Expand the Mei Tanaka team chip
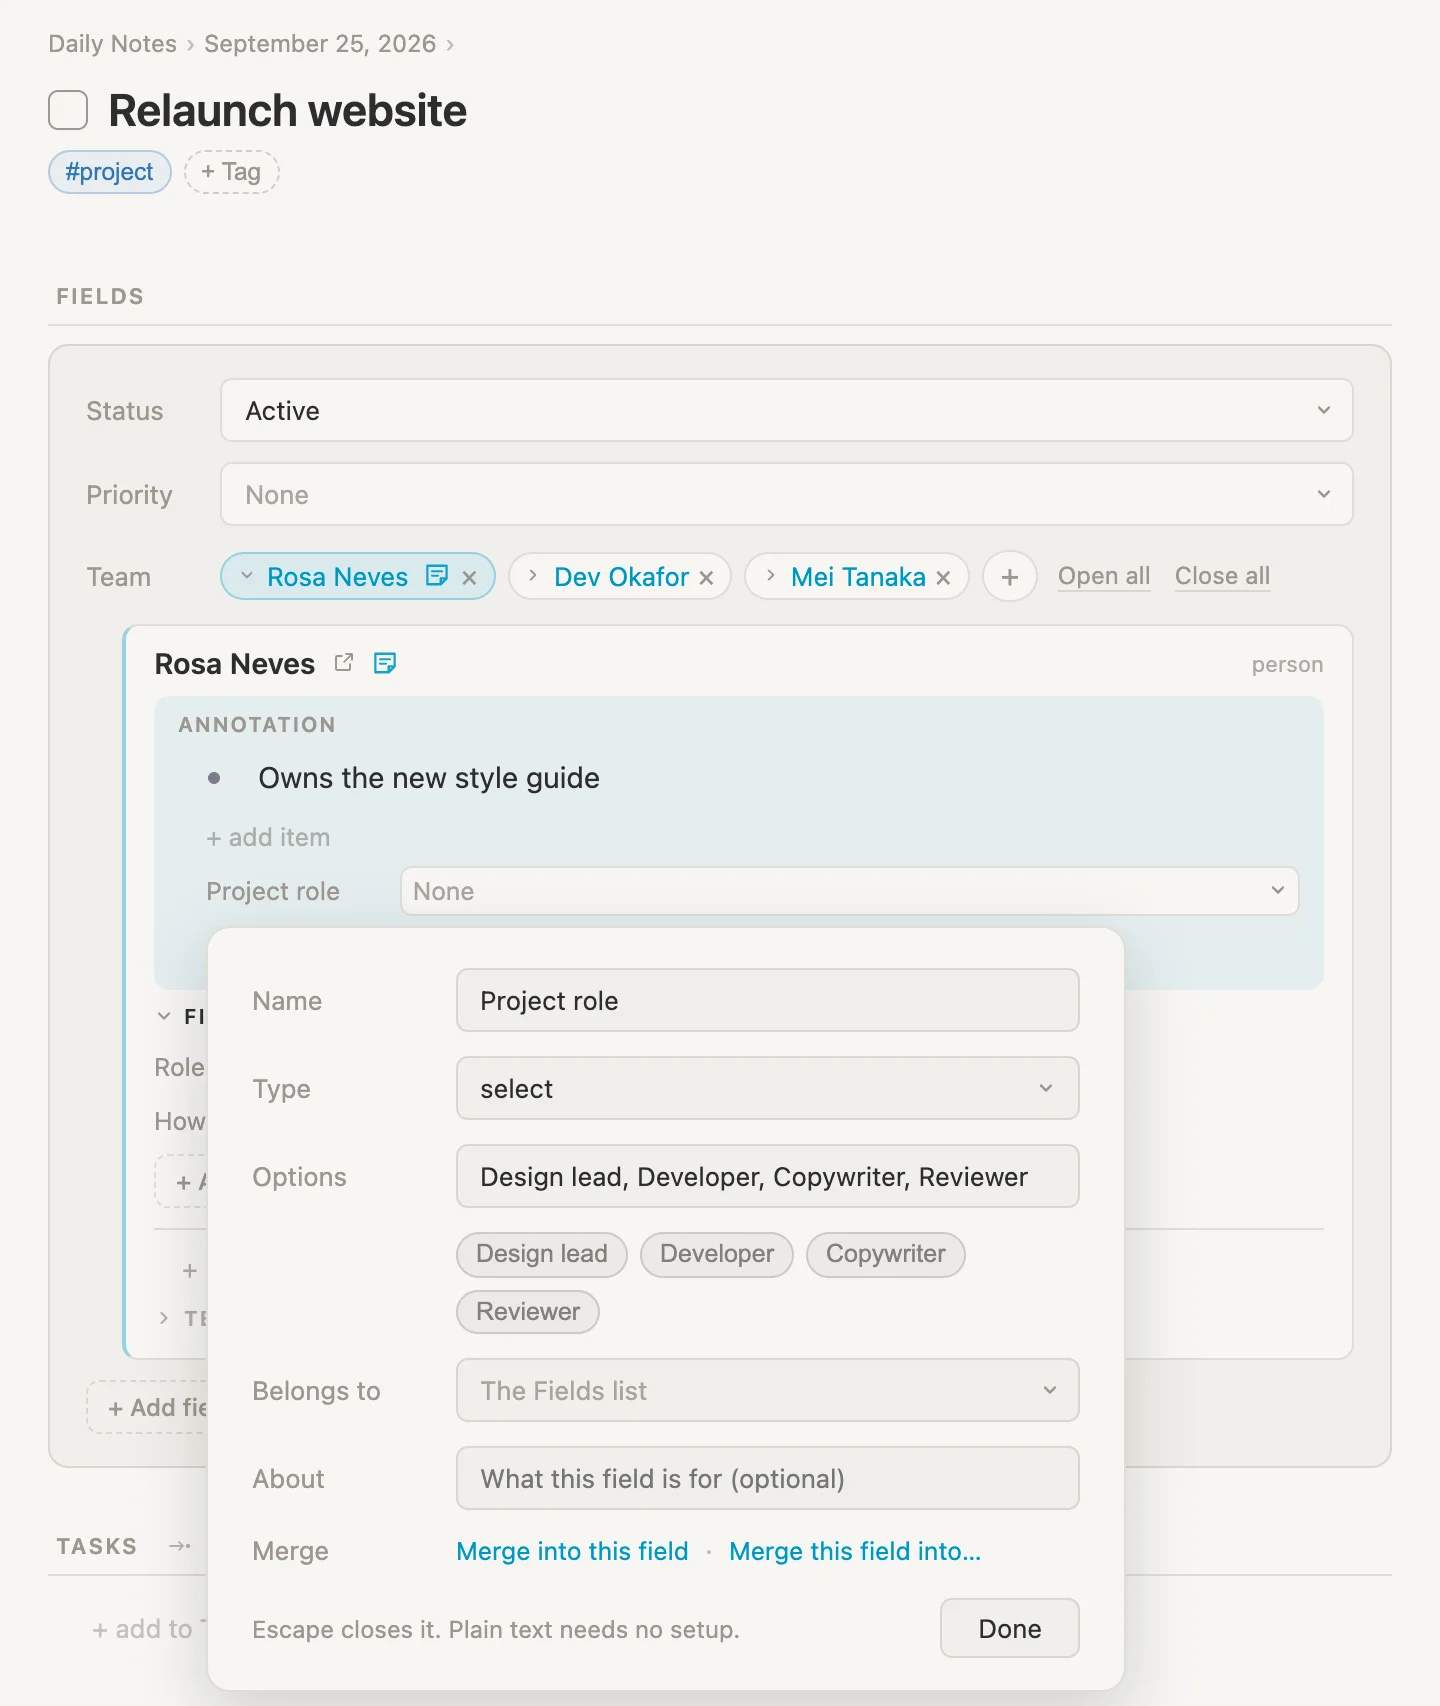The image size is (1440, 1706). [x=770, y=576]
